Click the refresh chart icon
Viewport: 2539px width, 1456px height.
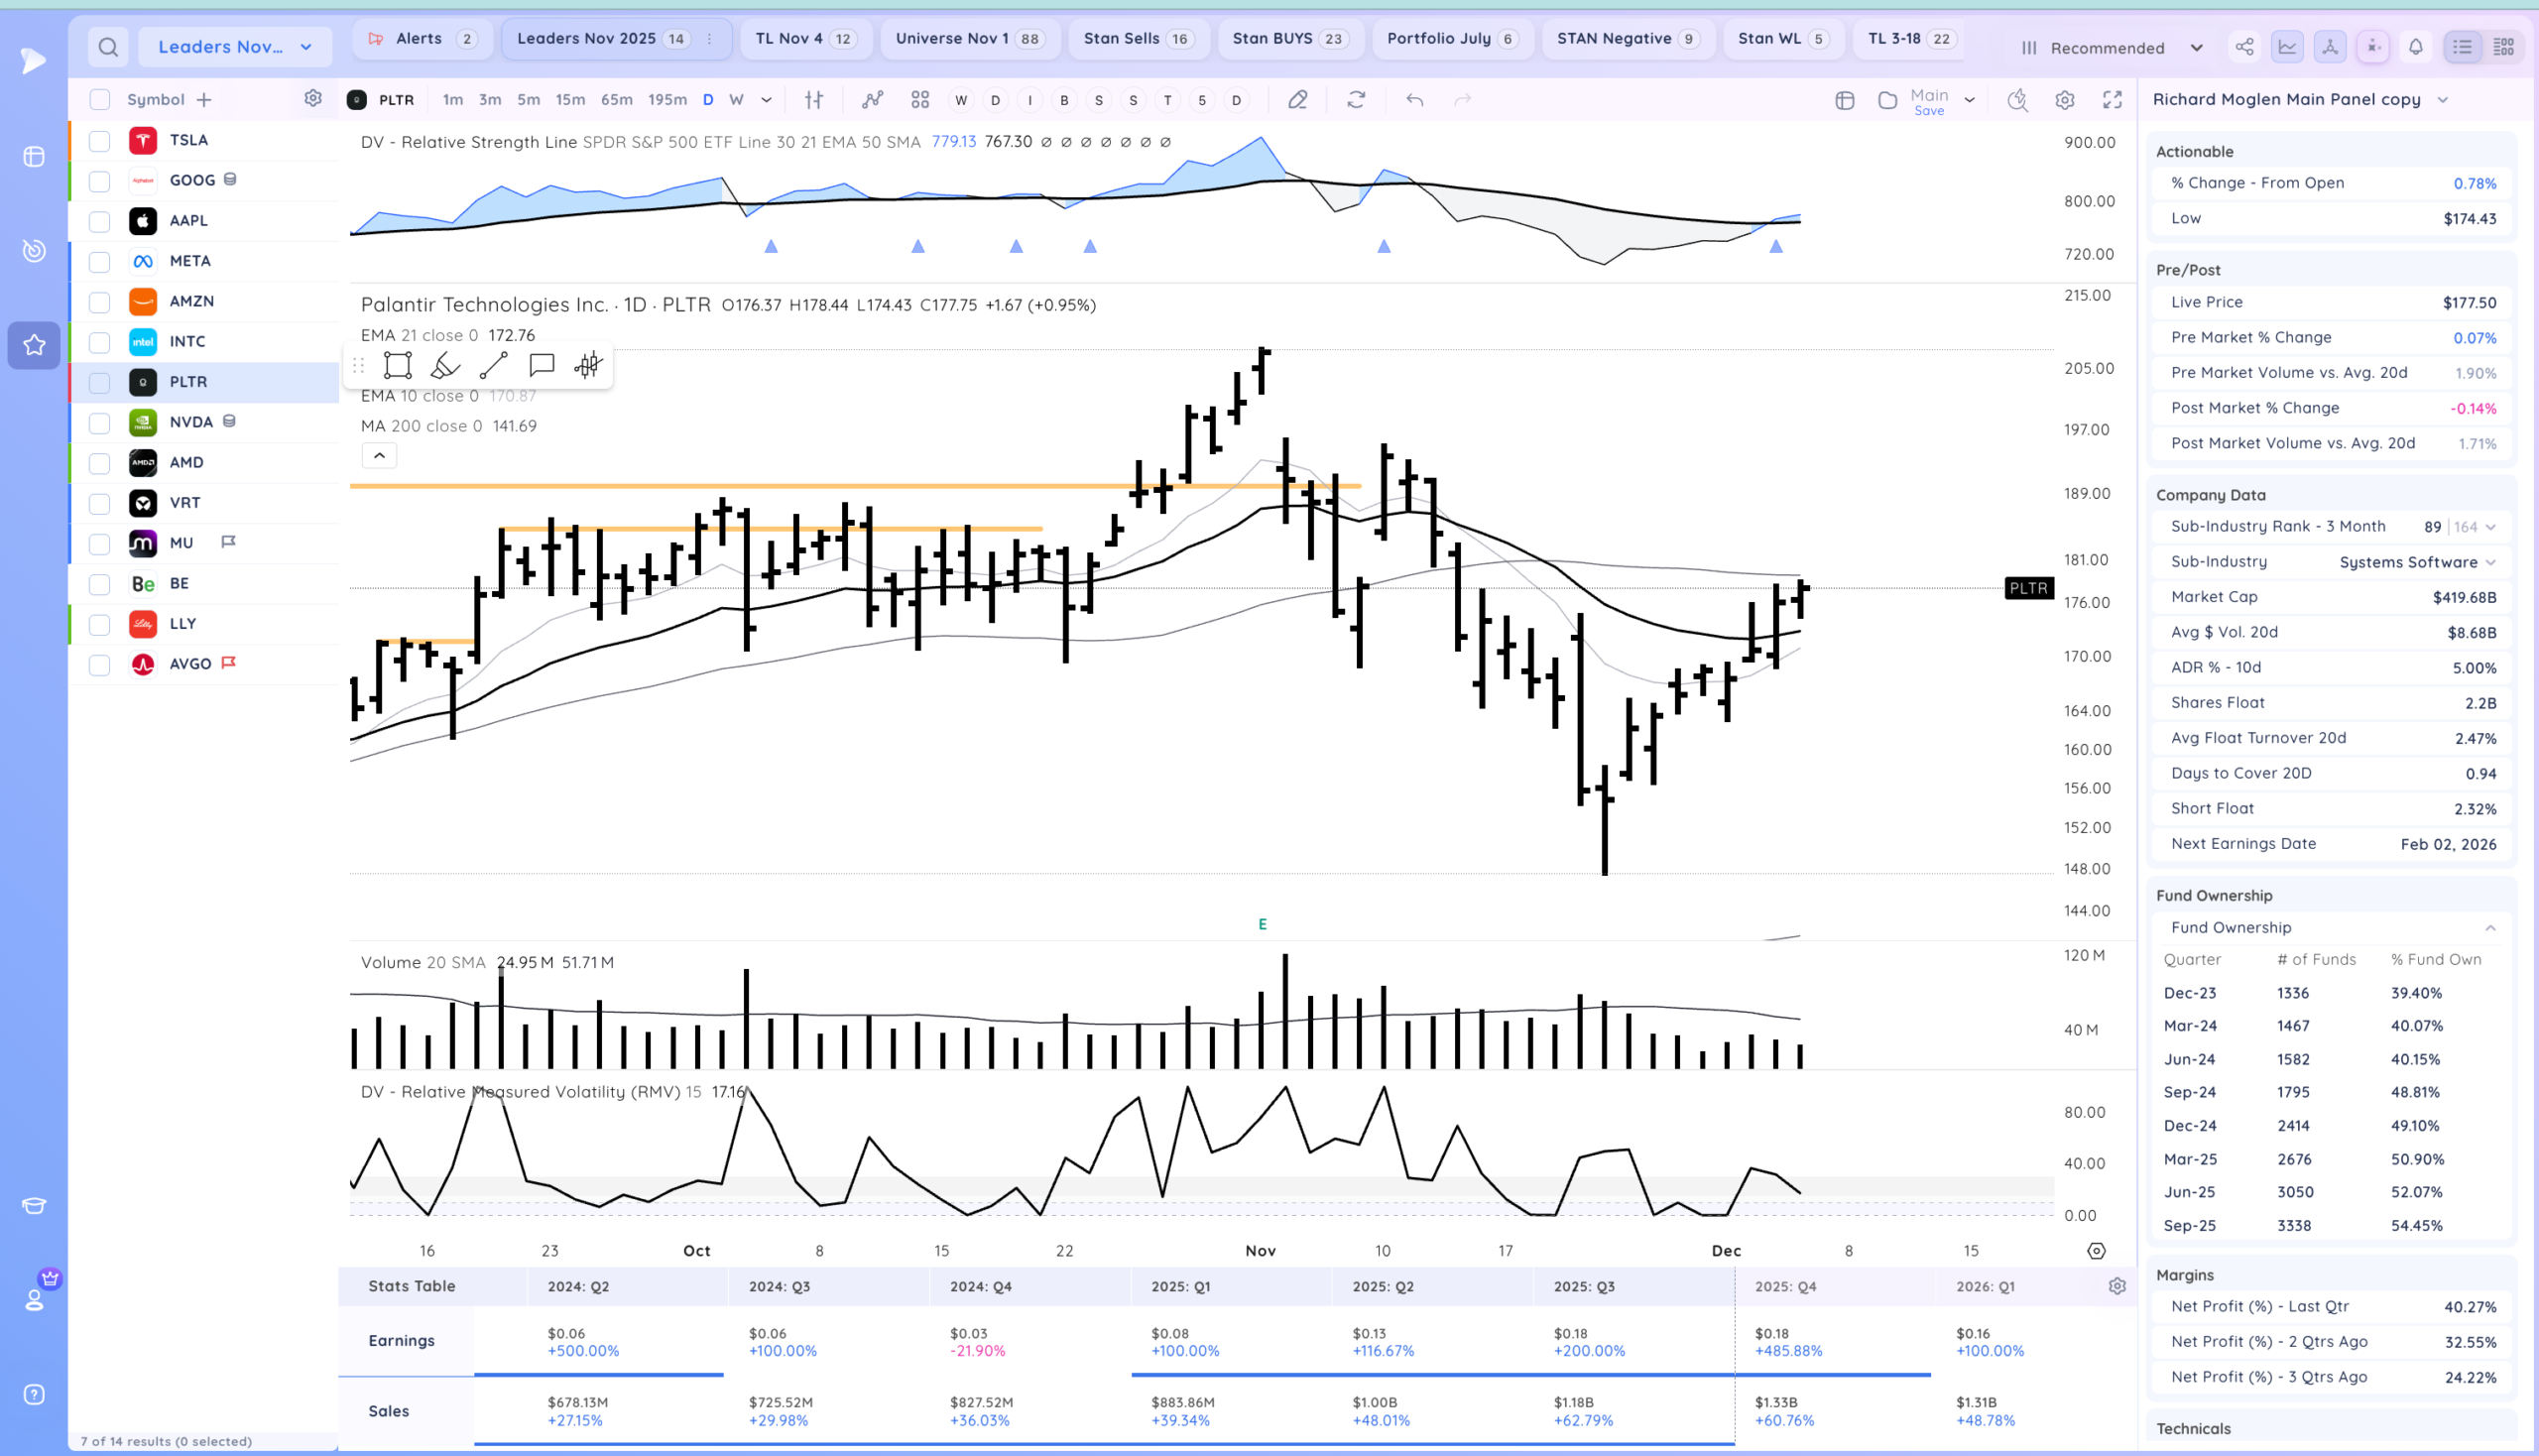(x=1356, y=100)
